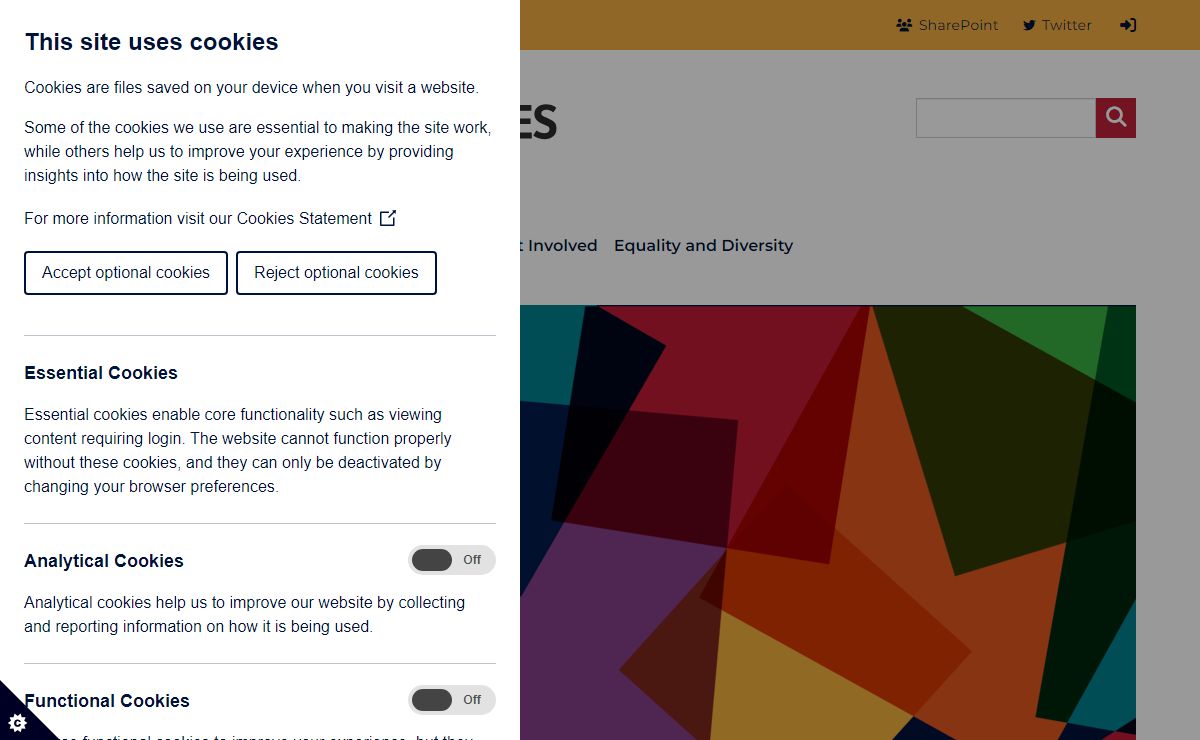Screen dimensions: 1200x740
Task: Accept optional cookies
Action: point(126,273)
